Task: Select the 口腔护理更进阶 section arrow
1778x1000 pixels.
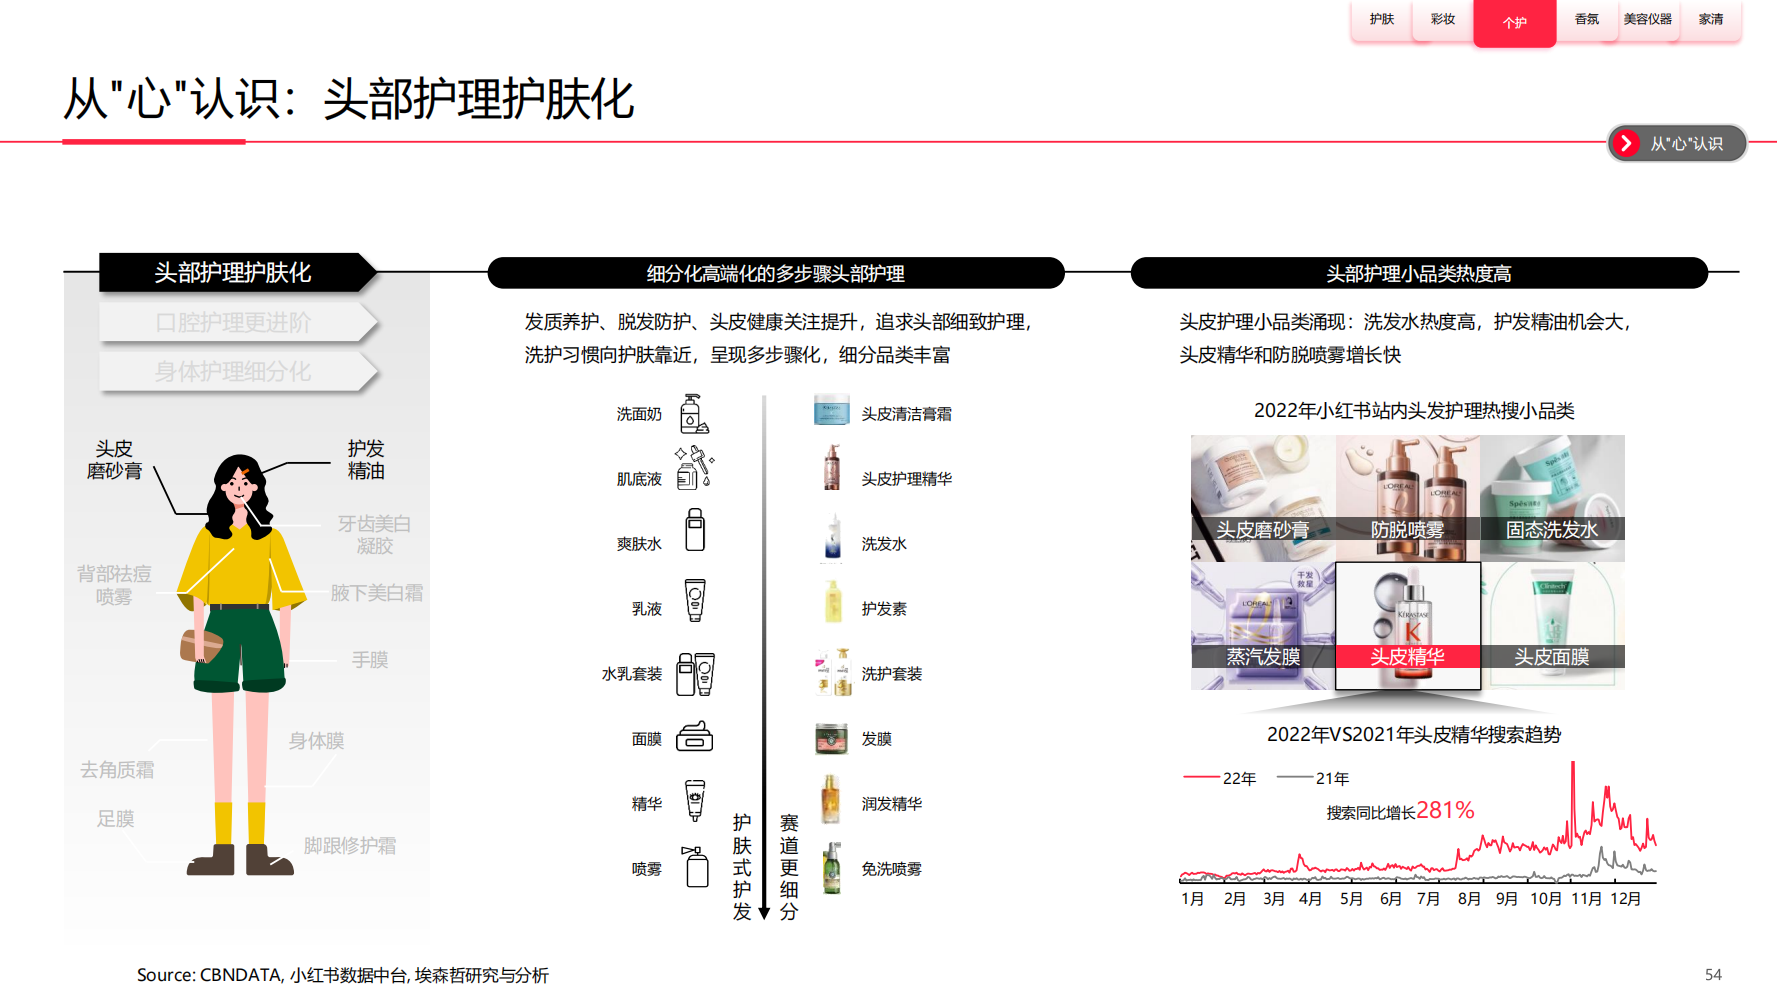Action: [238, 323]
